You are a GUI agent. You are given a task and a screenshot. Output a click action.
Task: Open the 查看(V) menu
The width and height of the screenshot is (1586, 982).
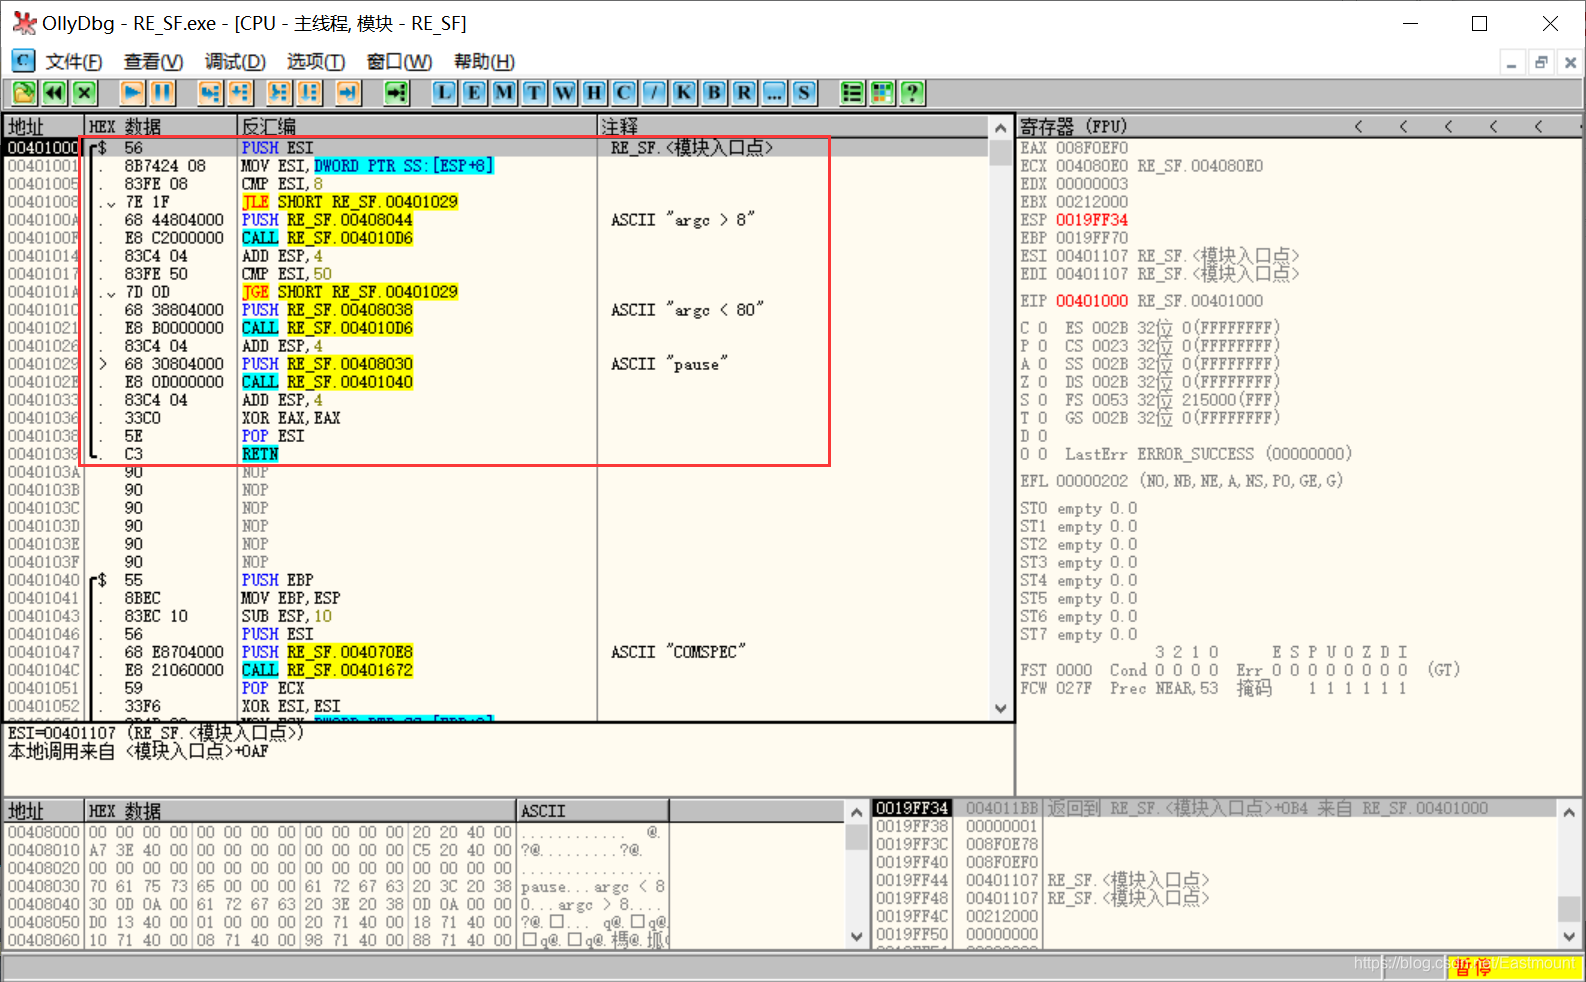click(153, 62)
